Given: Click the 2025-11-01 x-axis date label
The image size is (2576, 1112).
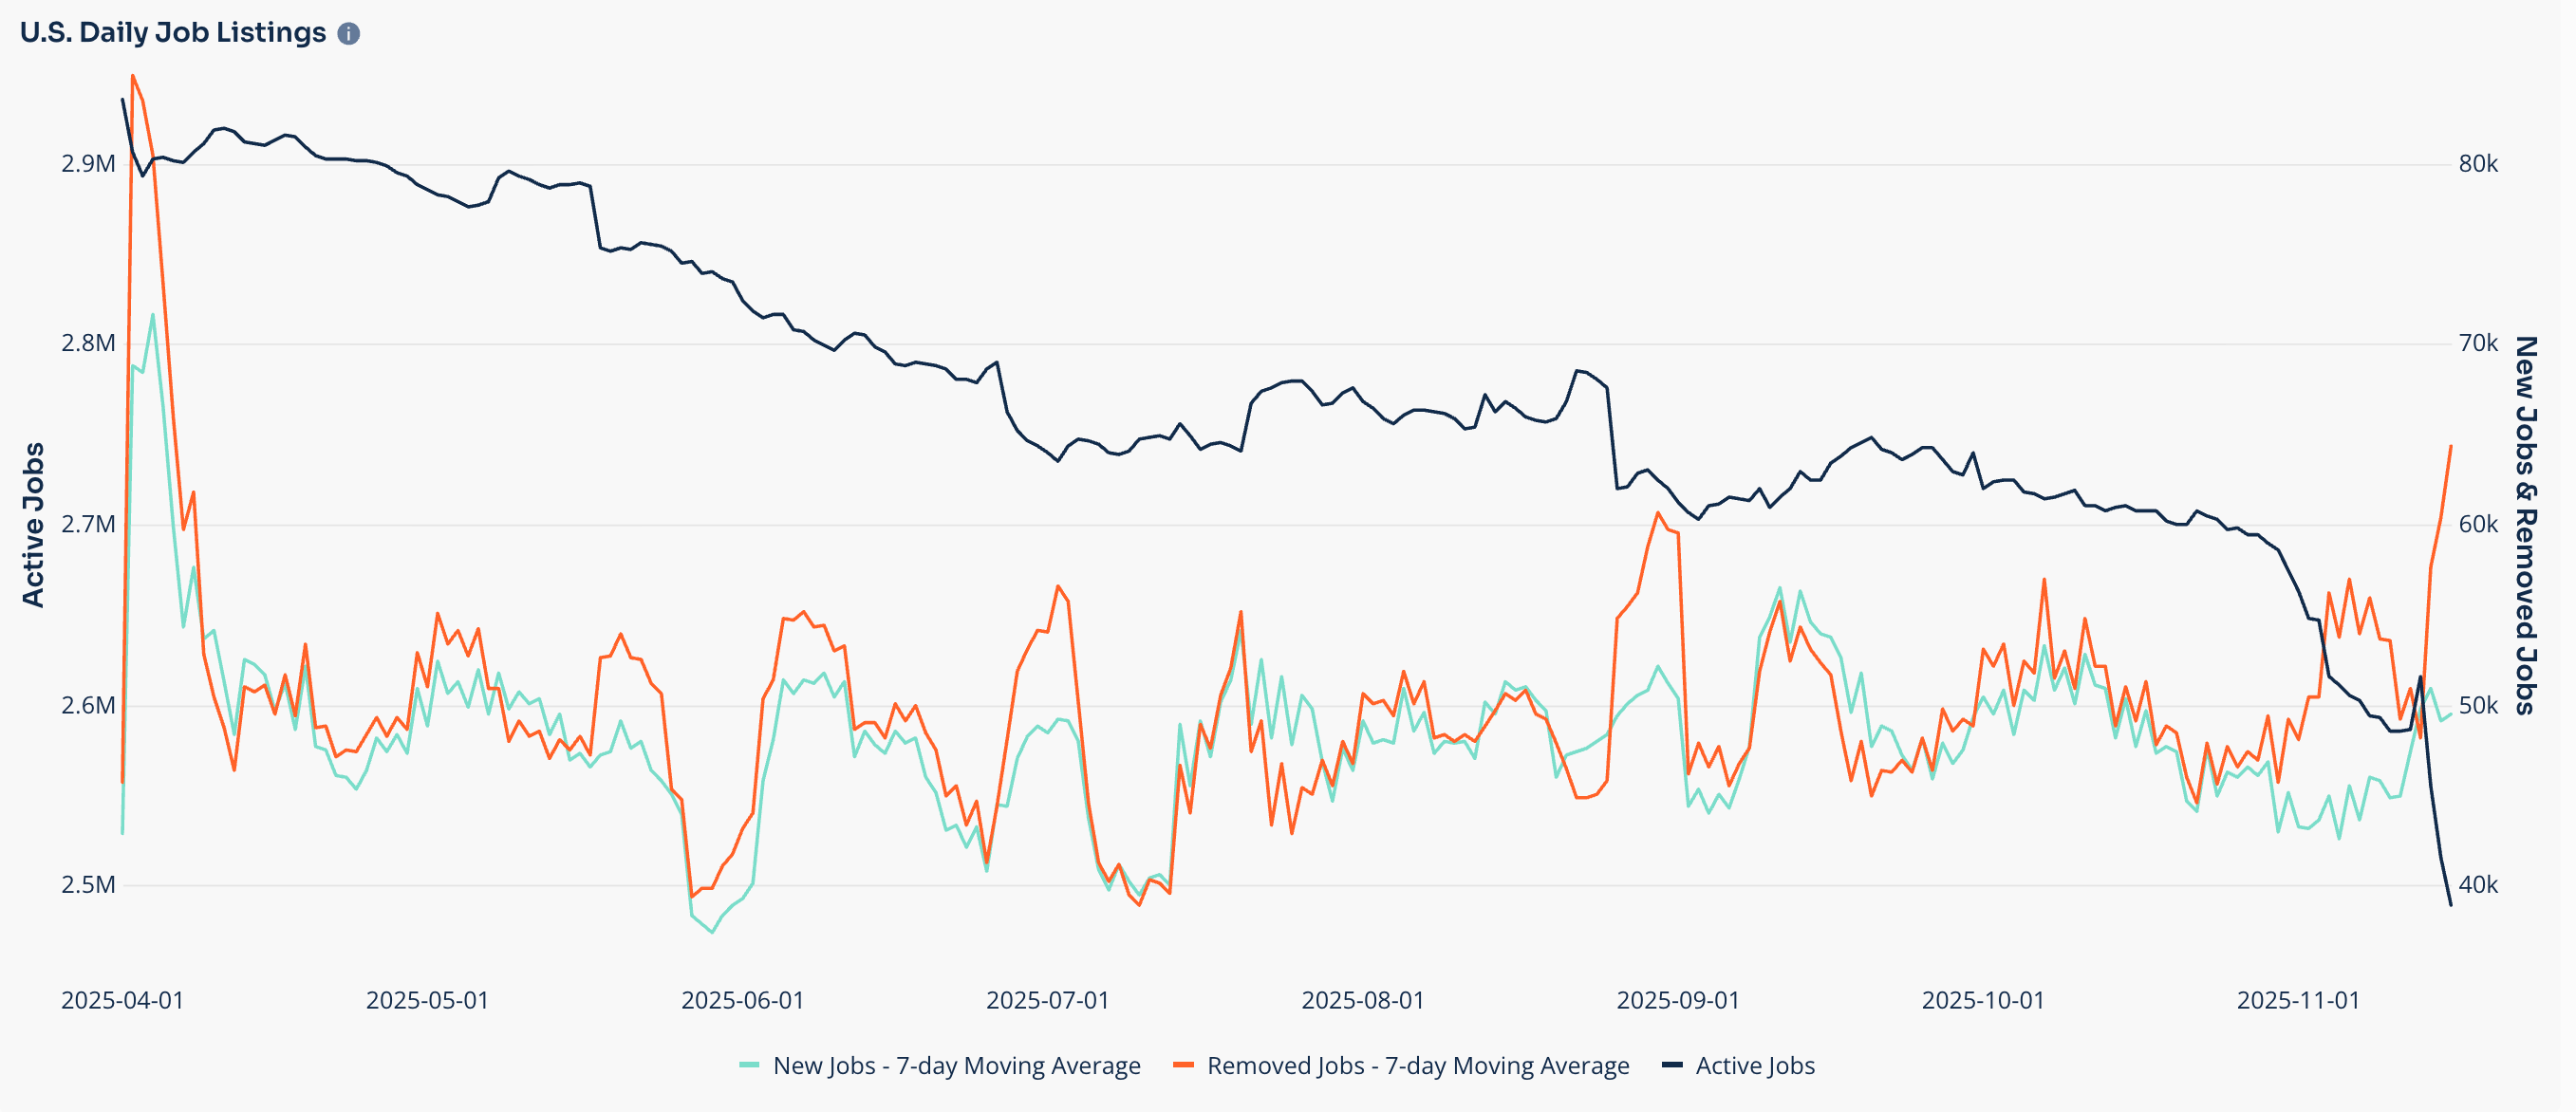Looking at the screenshot, I should (2298, 1001).
